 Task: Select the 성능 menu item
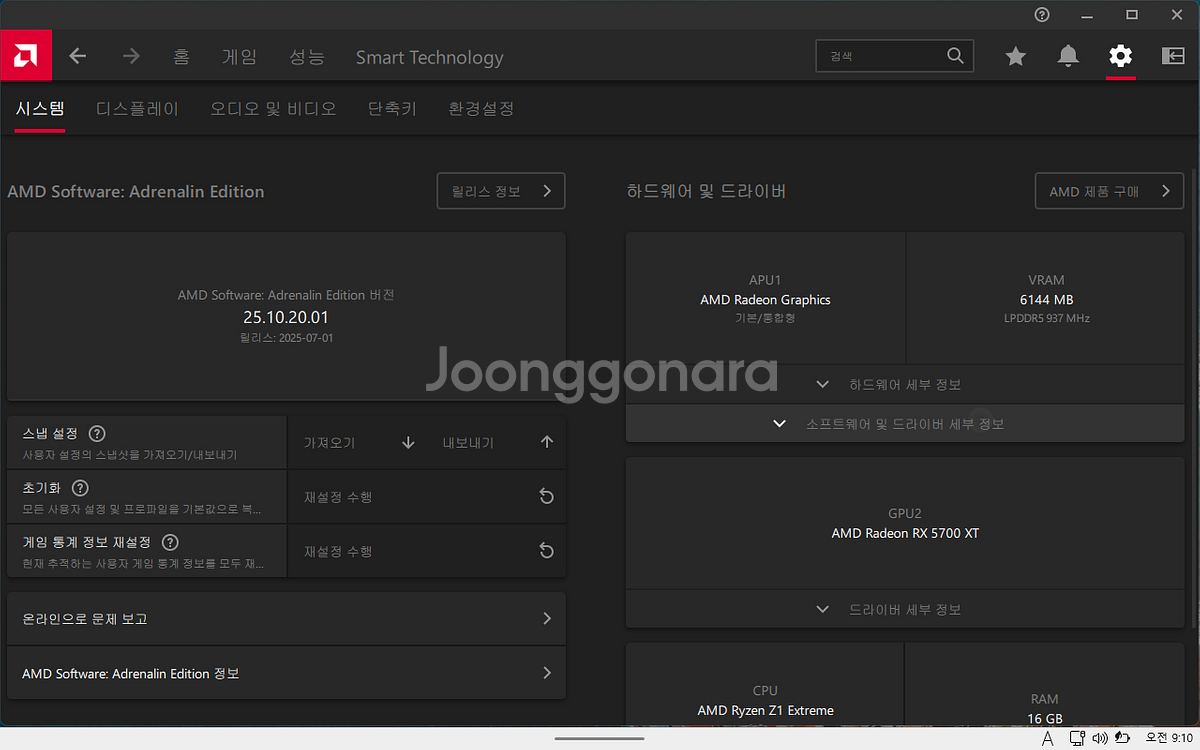pos(306,57)
